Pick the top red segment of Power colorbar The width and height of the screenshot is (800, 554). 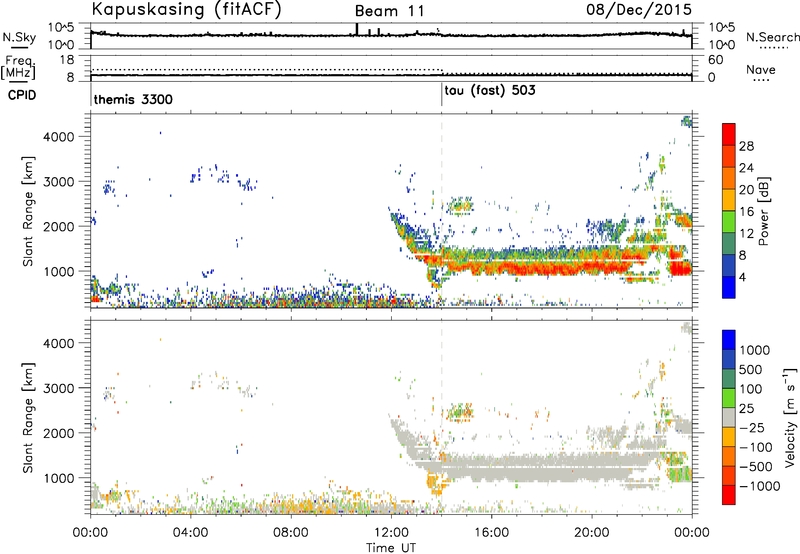pos(729,135)
